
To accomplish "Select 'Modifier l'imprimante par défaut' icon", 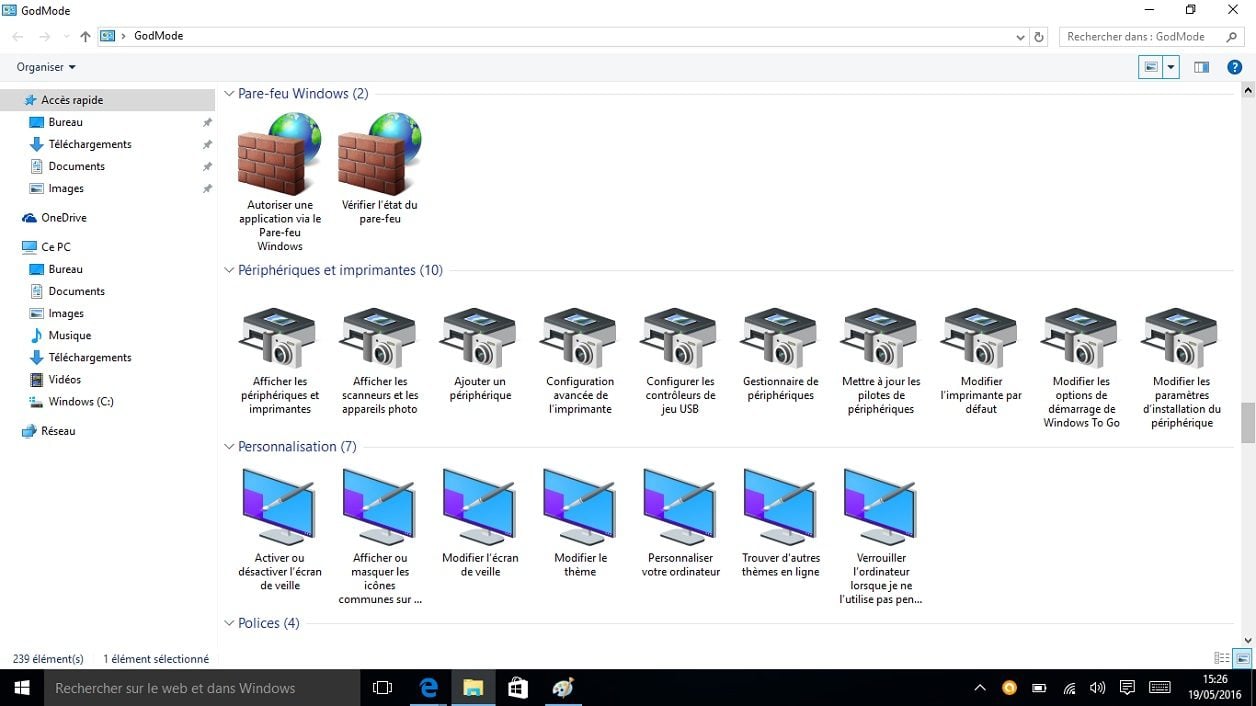I will (981, 340).
